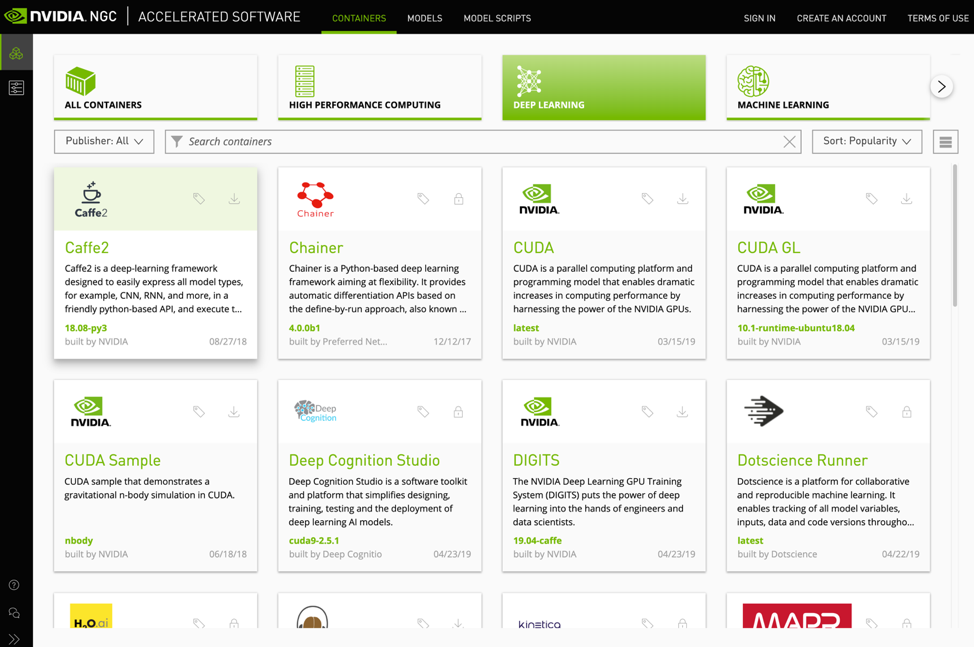Click the 4.0.0b1 tag text
Viewport: 974px width, 647px height.
[x=304, y=328]
